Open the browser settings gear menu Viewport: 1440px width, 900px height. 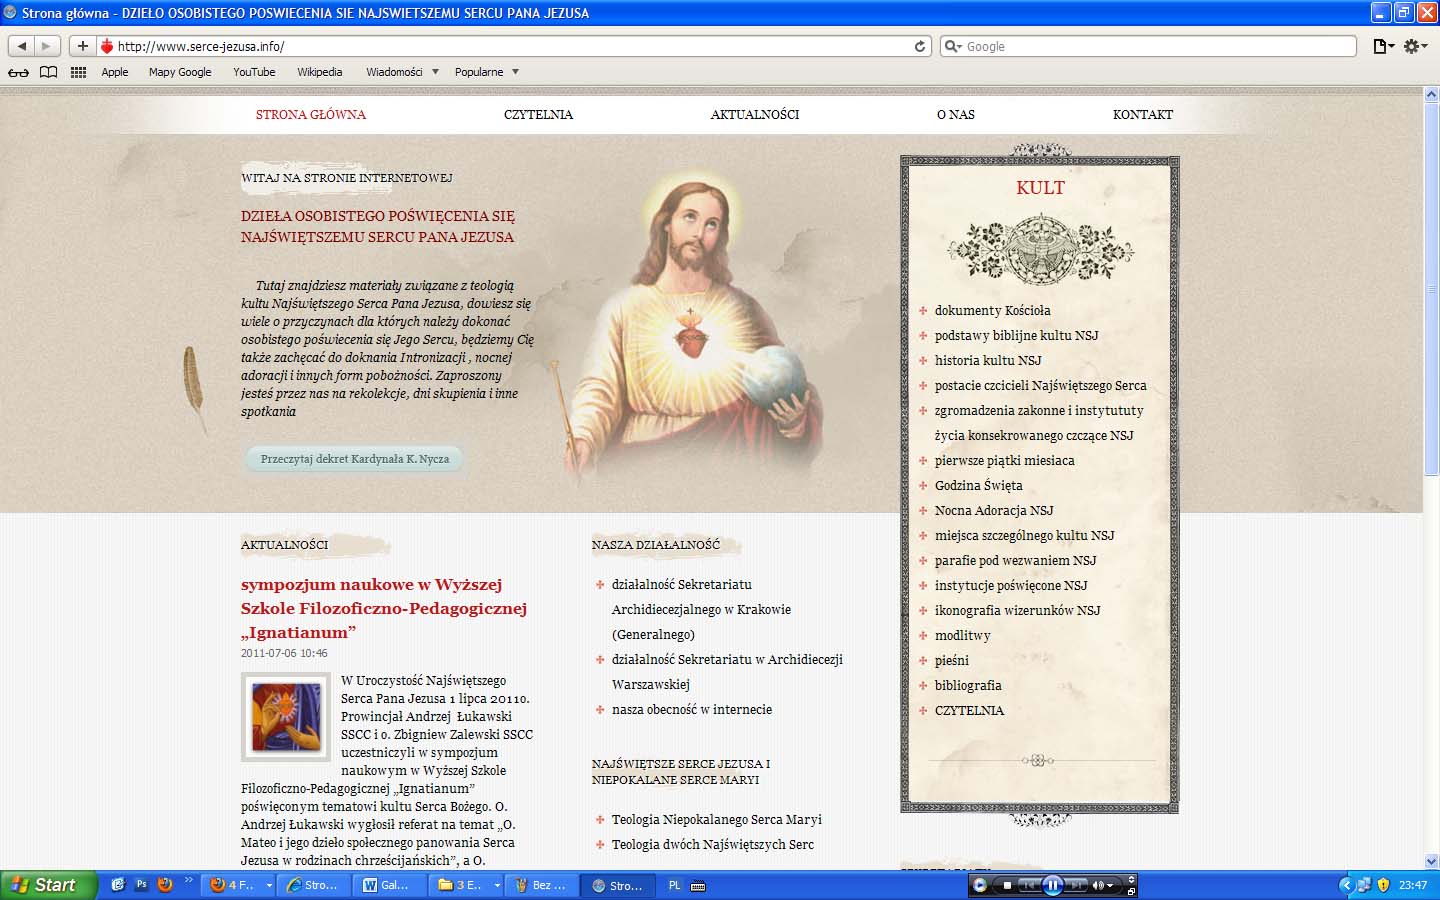coord(1415,46)
